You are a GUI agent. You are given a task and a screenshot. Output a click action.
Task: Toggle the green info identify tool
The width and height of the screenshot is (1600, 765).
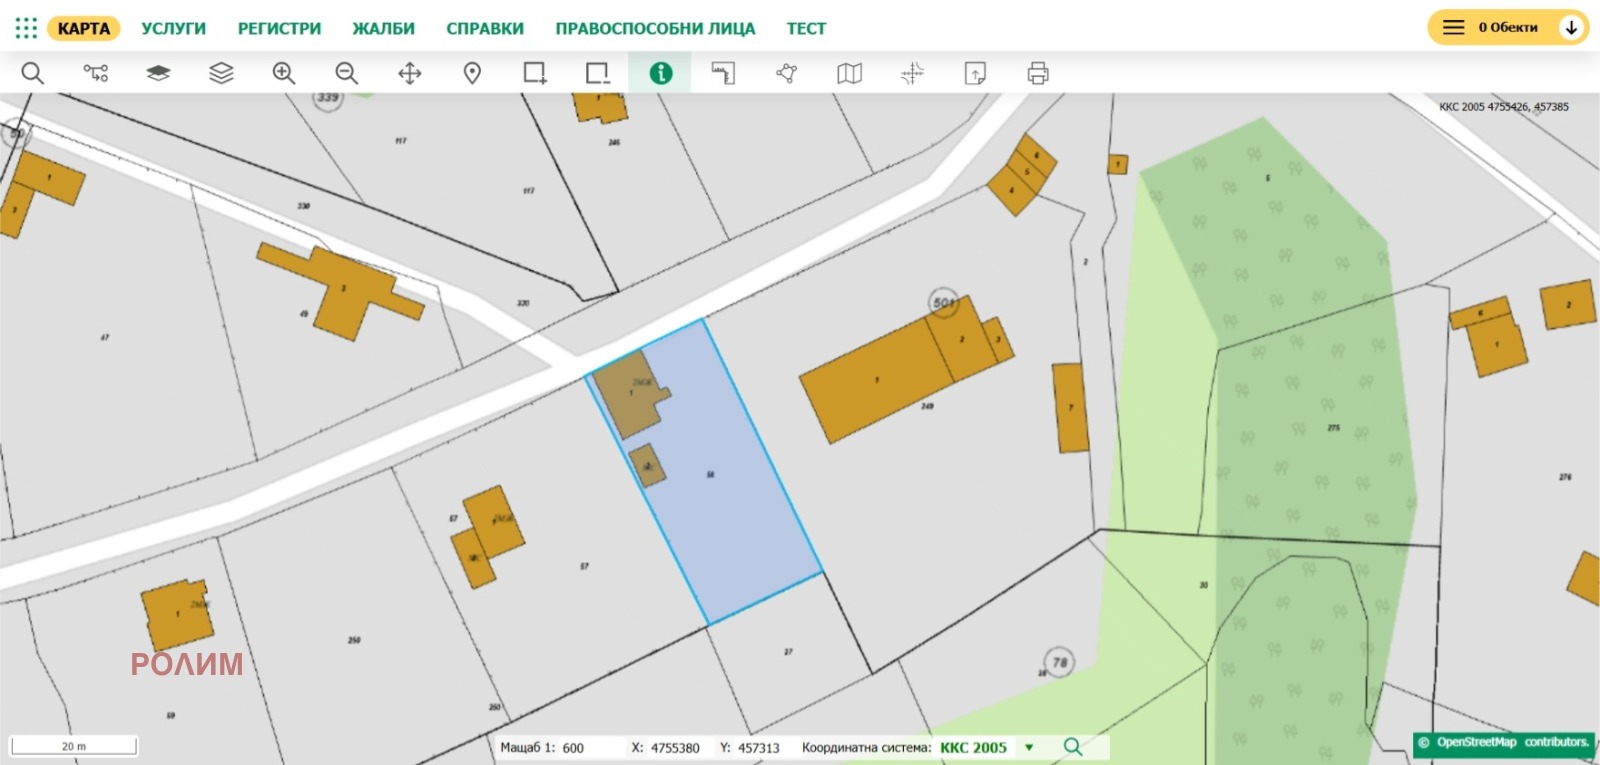coord(660,73)
